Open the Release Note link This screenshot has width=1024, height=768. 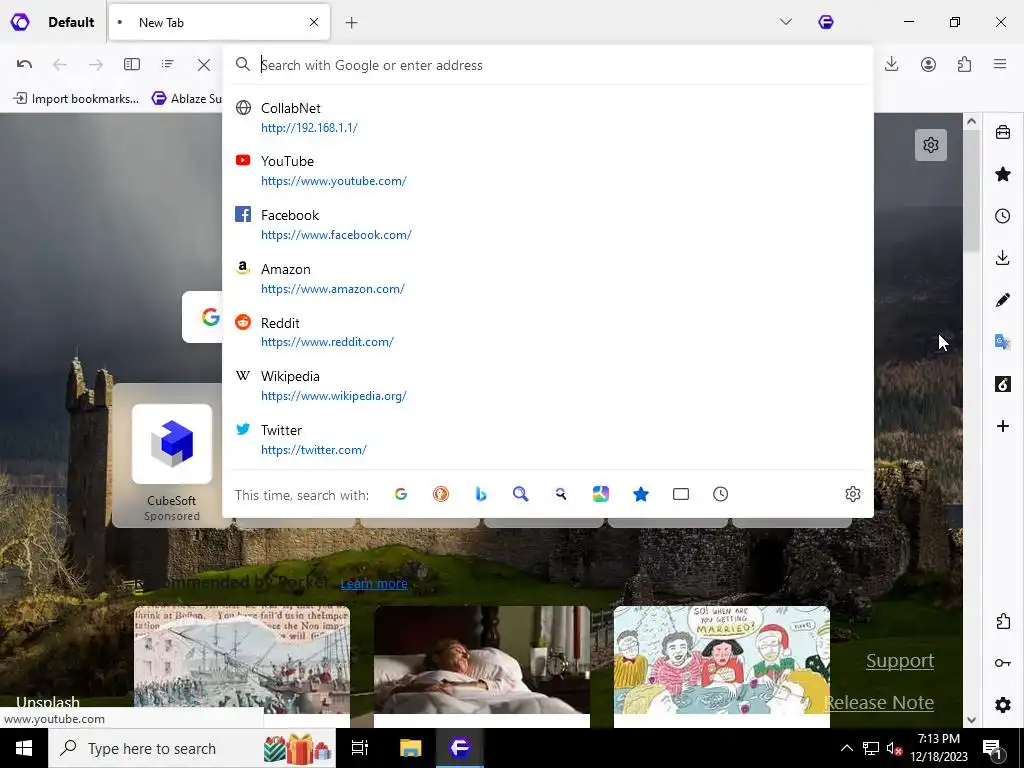878,702
